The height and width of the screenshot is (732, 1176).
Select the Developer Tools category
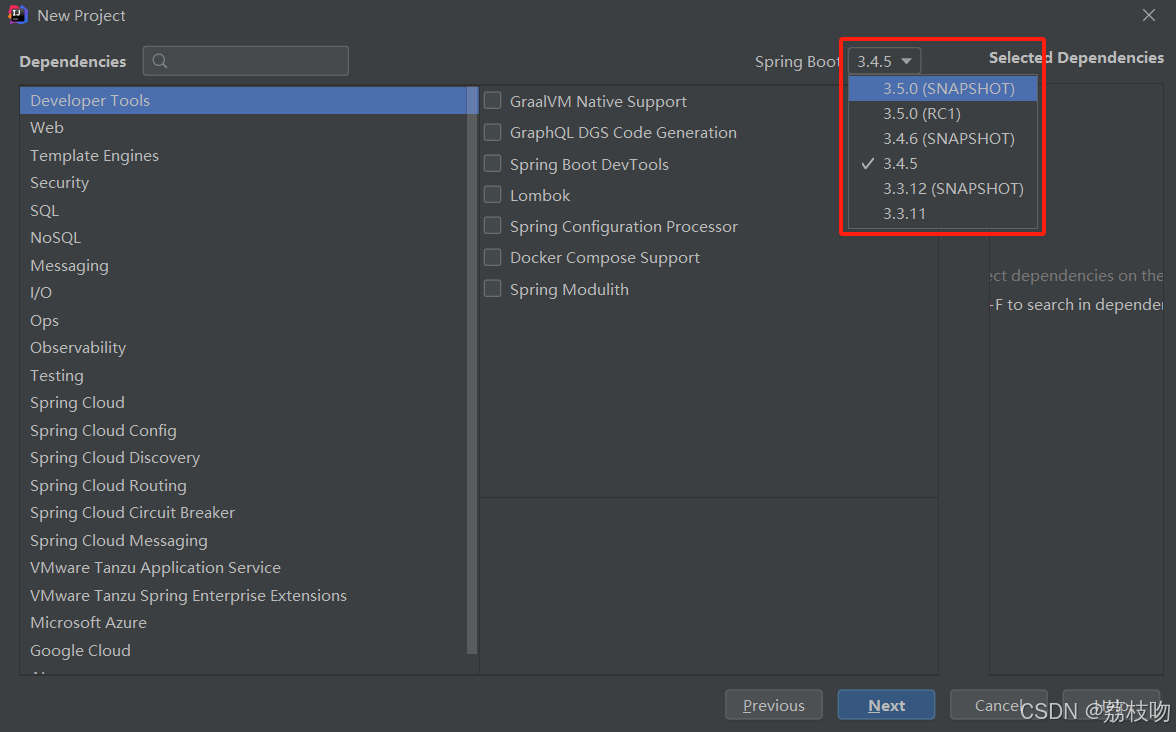click(244, 100)
